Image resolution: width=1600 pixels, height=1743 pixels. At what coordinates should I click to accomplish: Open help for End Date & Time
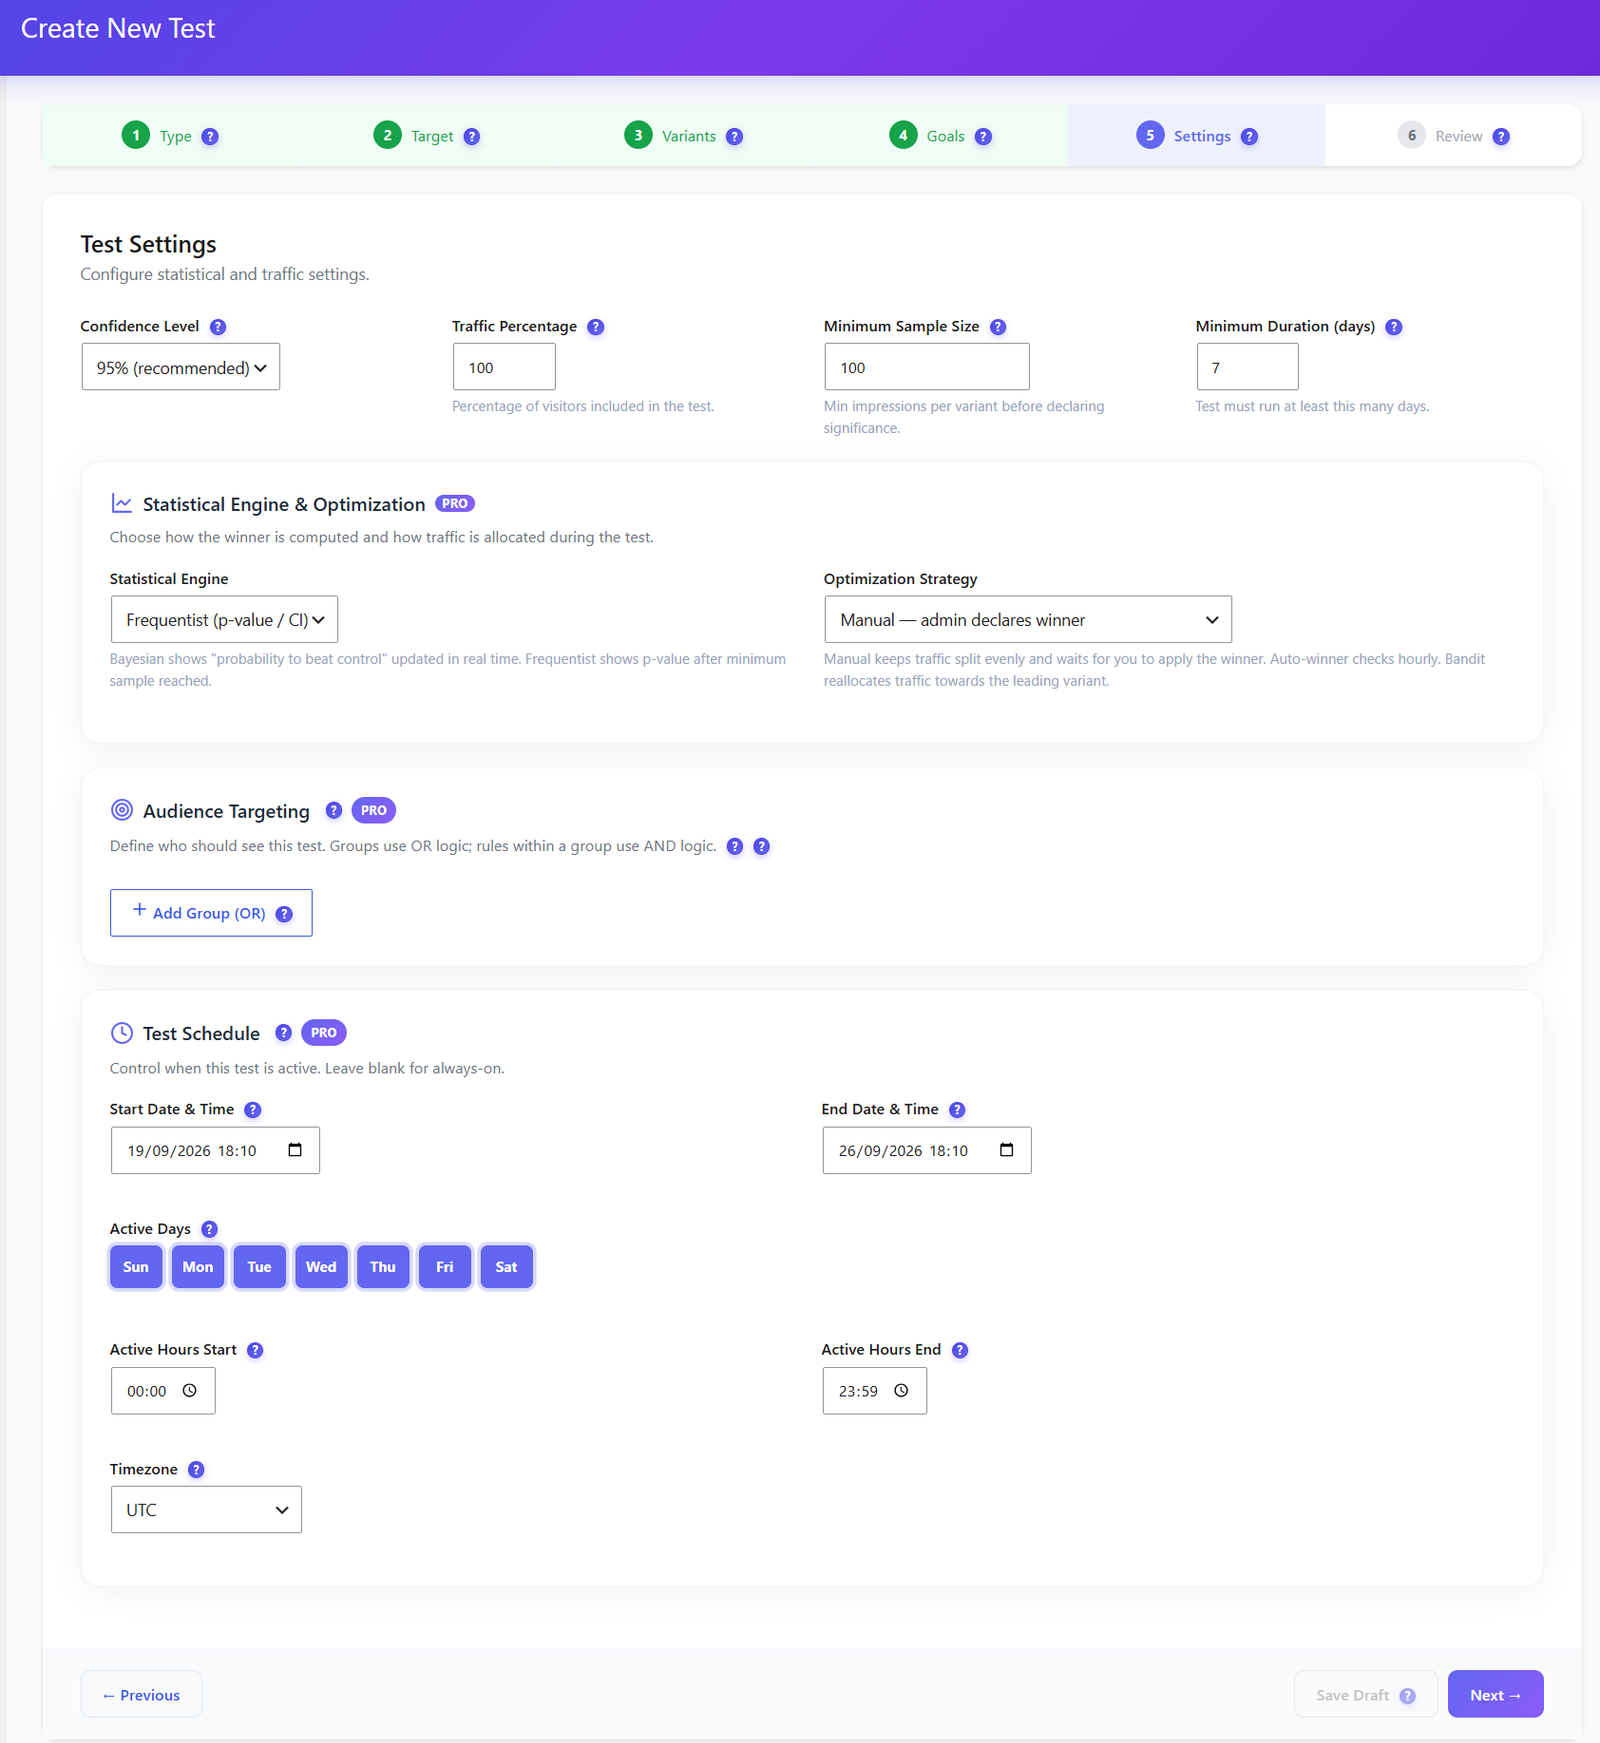click(x=957, y=1110)
